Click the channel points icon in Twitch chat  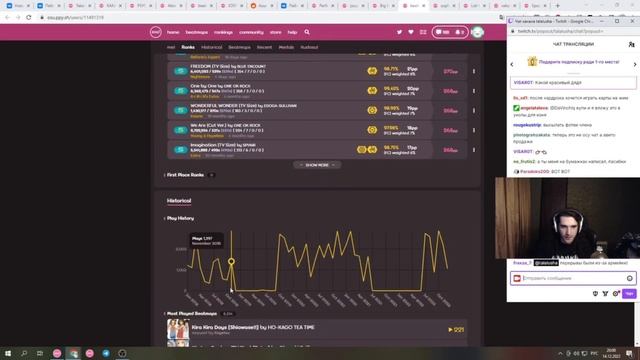click(605, 293)
